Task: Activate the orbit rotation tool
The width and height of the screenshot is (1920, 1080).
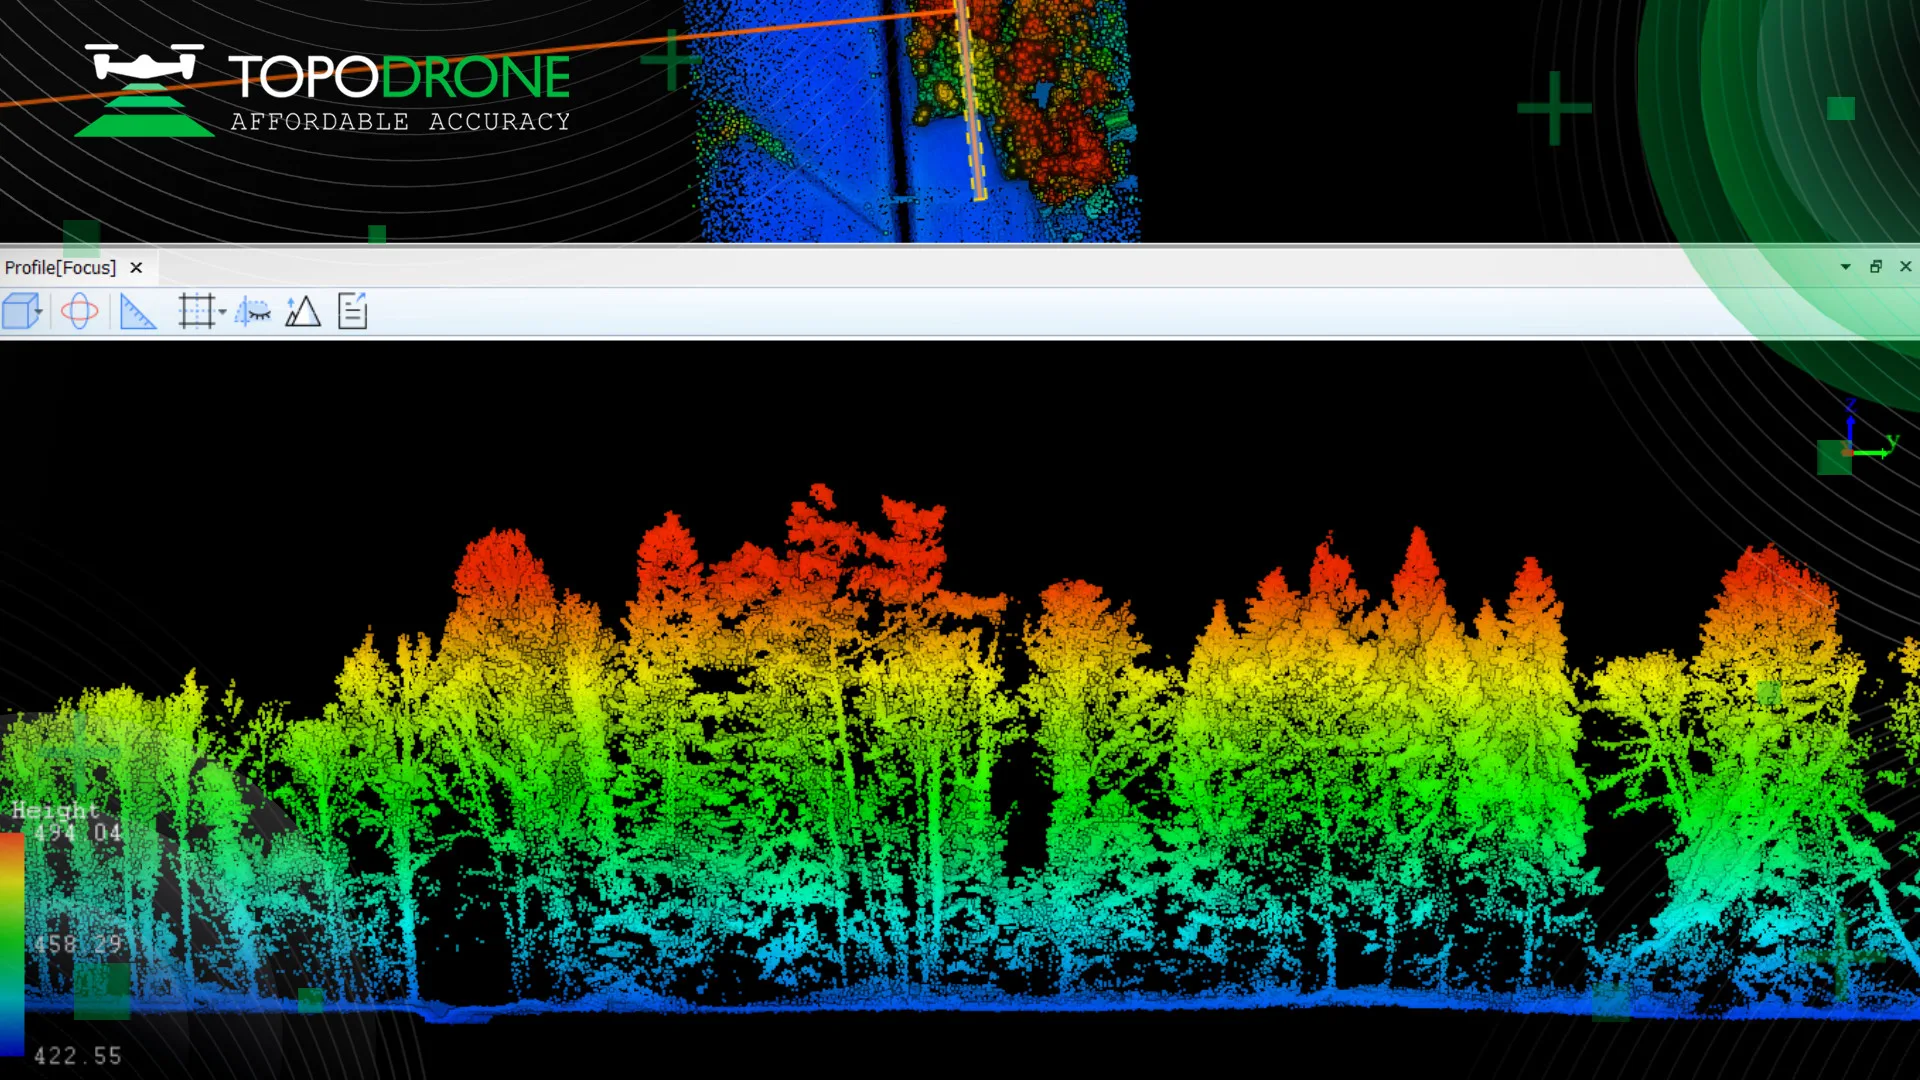Action: click(x=79, y=312)
